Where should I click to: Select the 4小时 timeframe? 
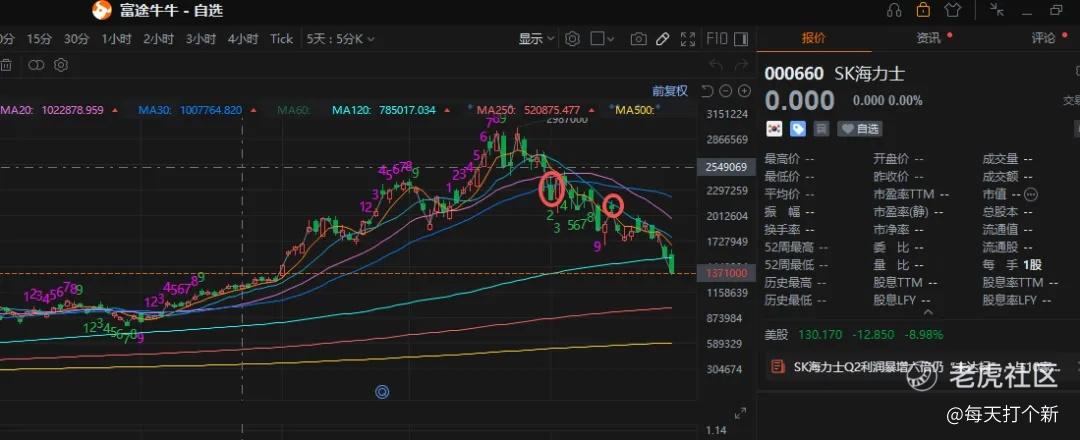(243, 39)
